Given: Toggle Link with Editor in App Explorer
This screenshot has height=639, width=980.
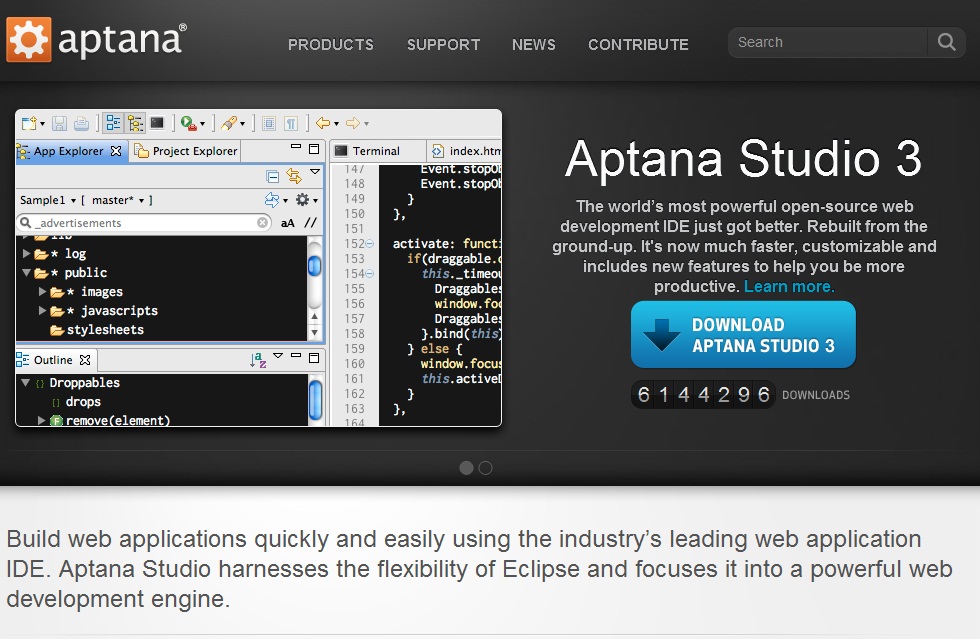Looking at the screenshot, I should (x=293, y=176).
